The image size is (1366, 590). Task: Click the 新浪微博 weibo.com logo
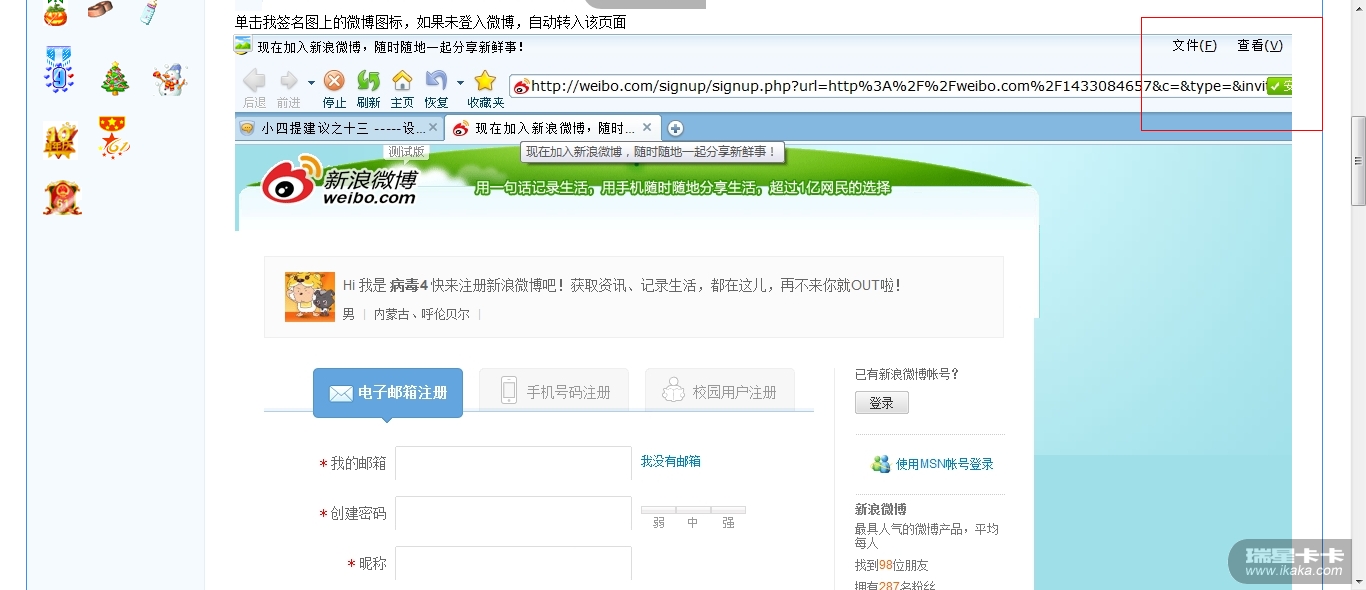point(339,179)
